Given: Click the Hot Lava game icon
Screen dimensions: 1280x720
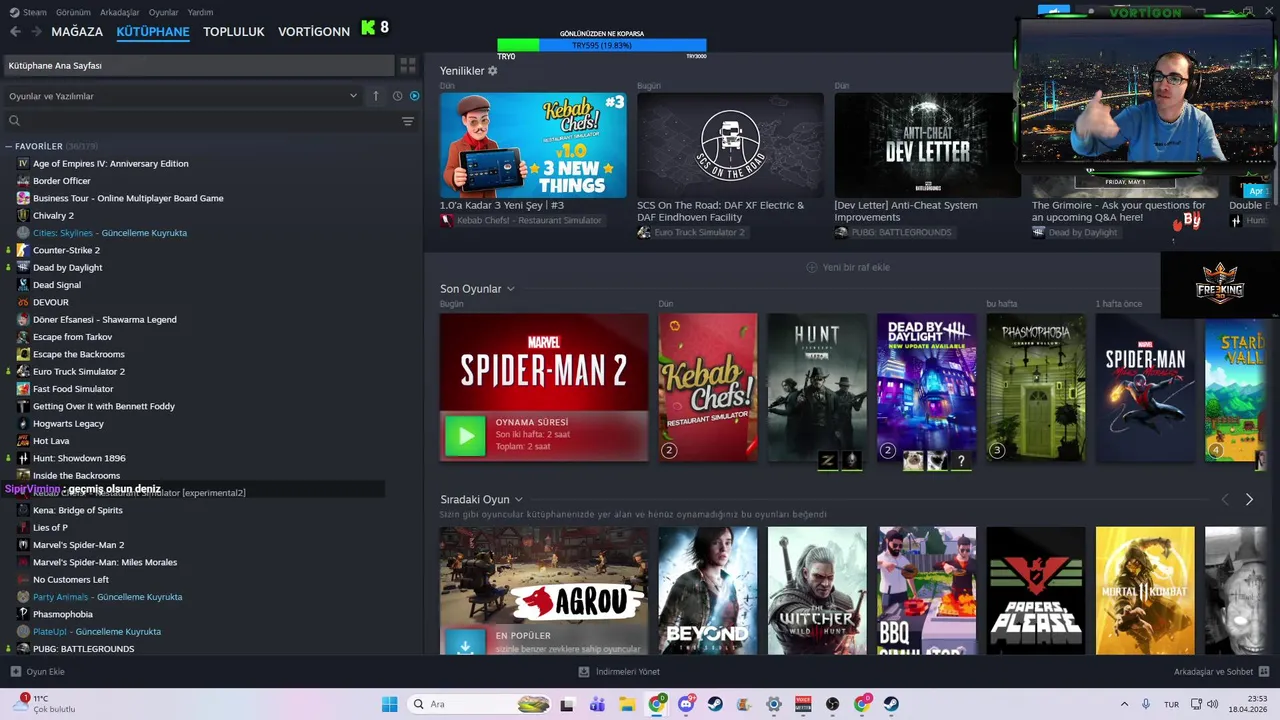Looking at the screenshot, I should click(23, 441).
